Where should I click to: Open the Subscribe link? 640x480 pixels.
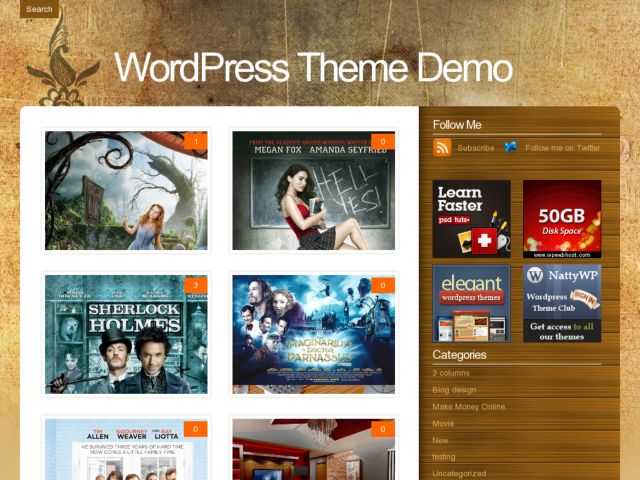(476, 148)
